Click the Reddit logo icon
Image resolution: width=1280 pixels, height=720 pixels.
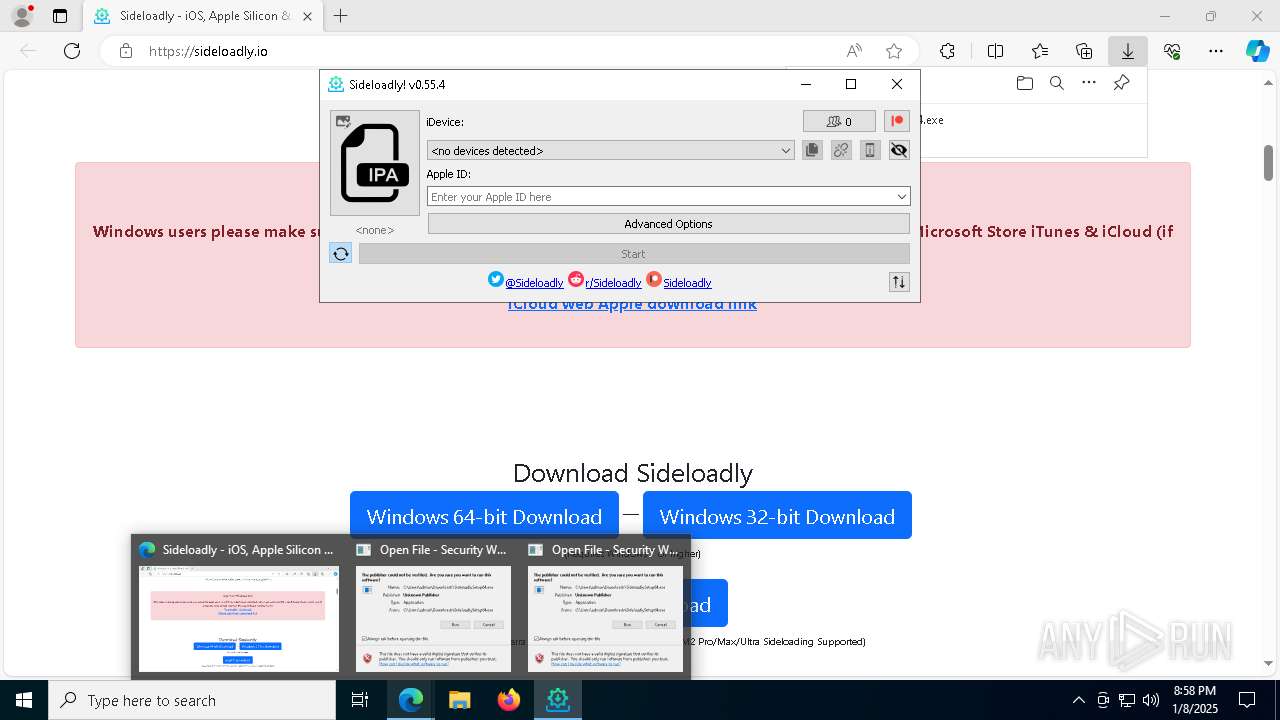point(575,279)
